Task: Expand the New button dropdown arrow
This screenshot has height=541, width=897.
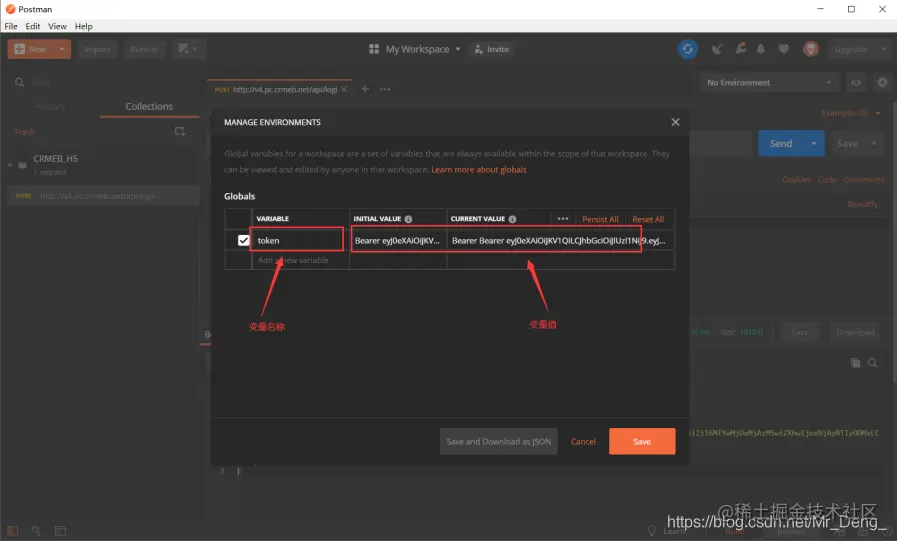Action: [x=62, y=49]
